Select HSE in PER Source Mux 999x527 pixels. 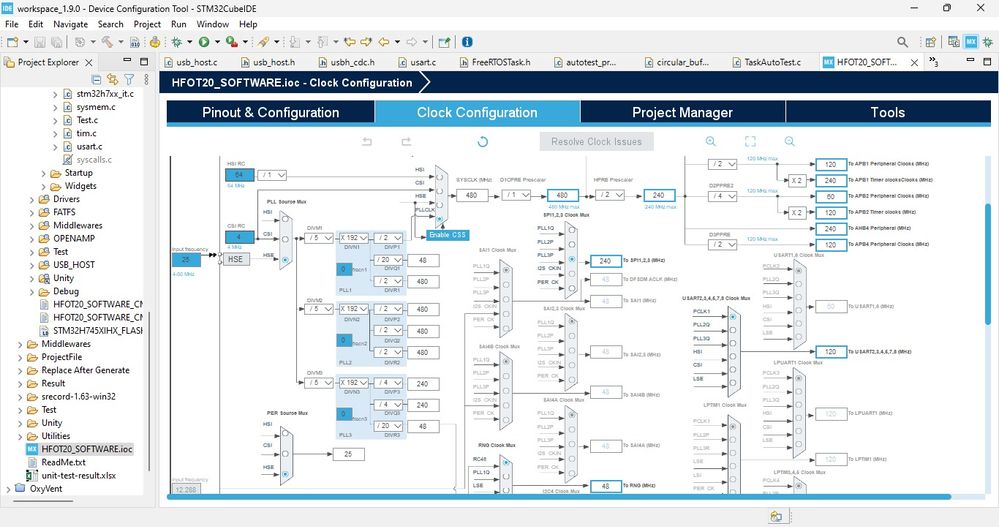coord(285,474)
